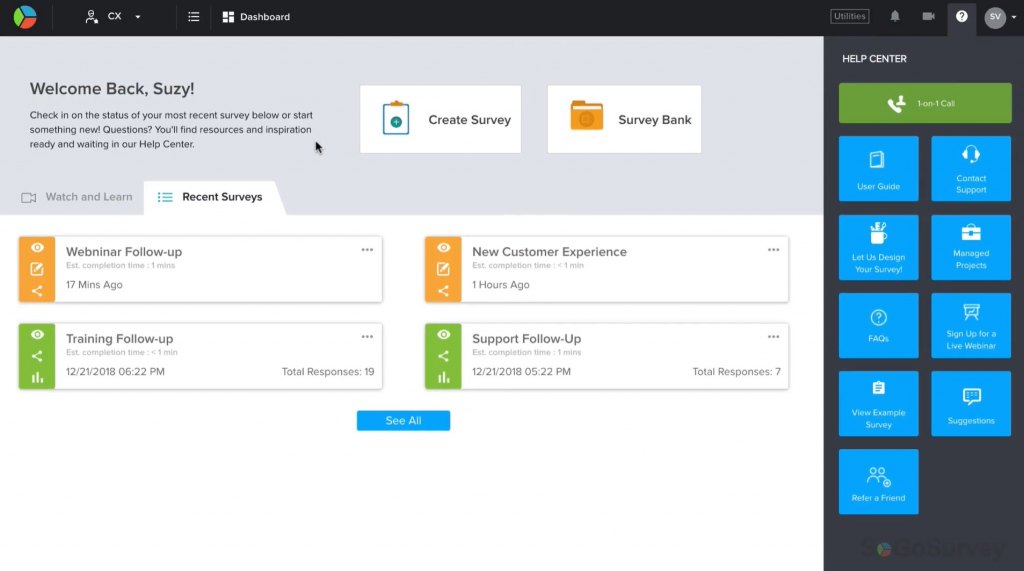Open notifications bell

click(x=895, y=16)
